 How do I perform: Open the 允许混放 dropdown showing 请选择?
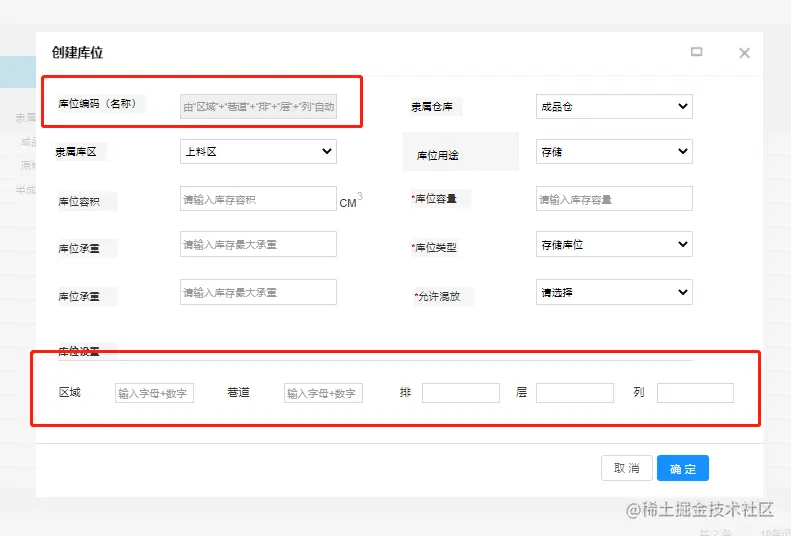click(614, 292)
